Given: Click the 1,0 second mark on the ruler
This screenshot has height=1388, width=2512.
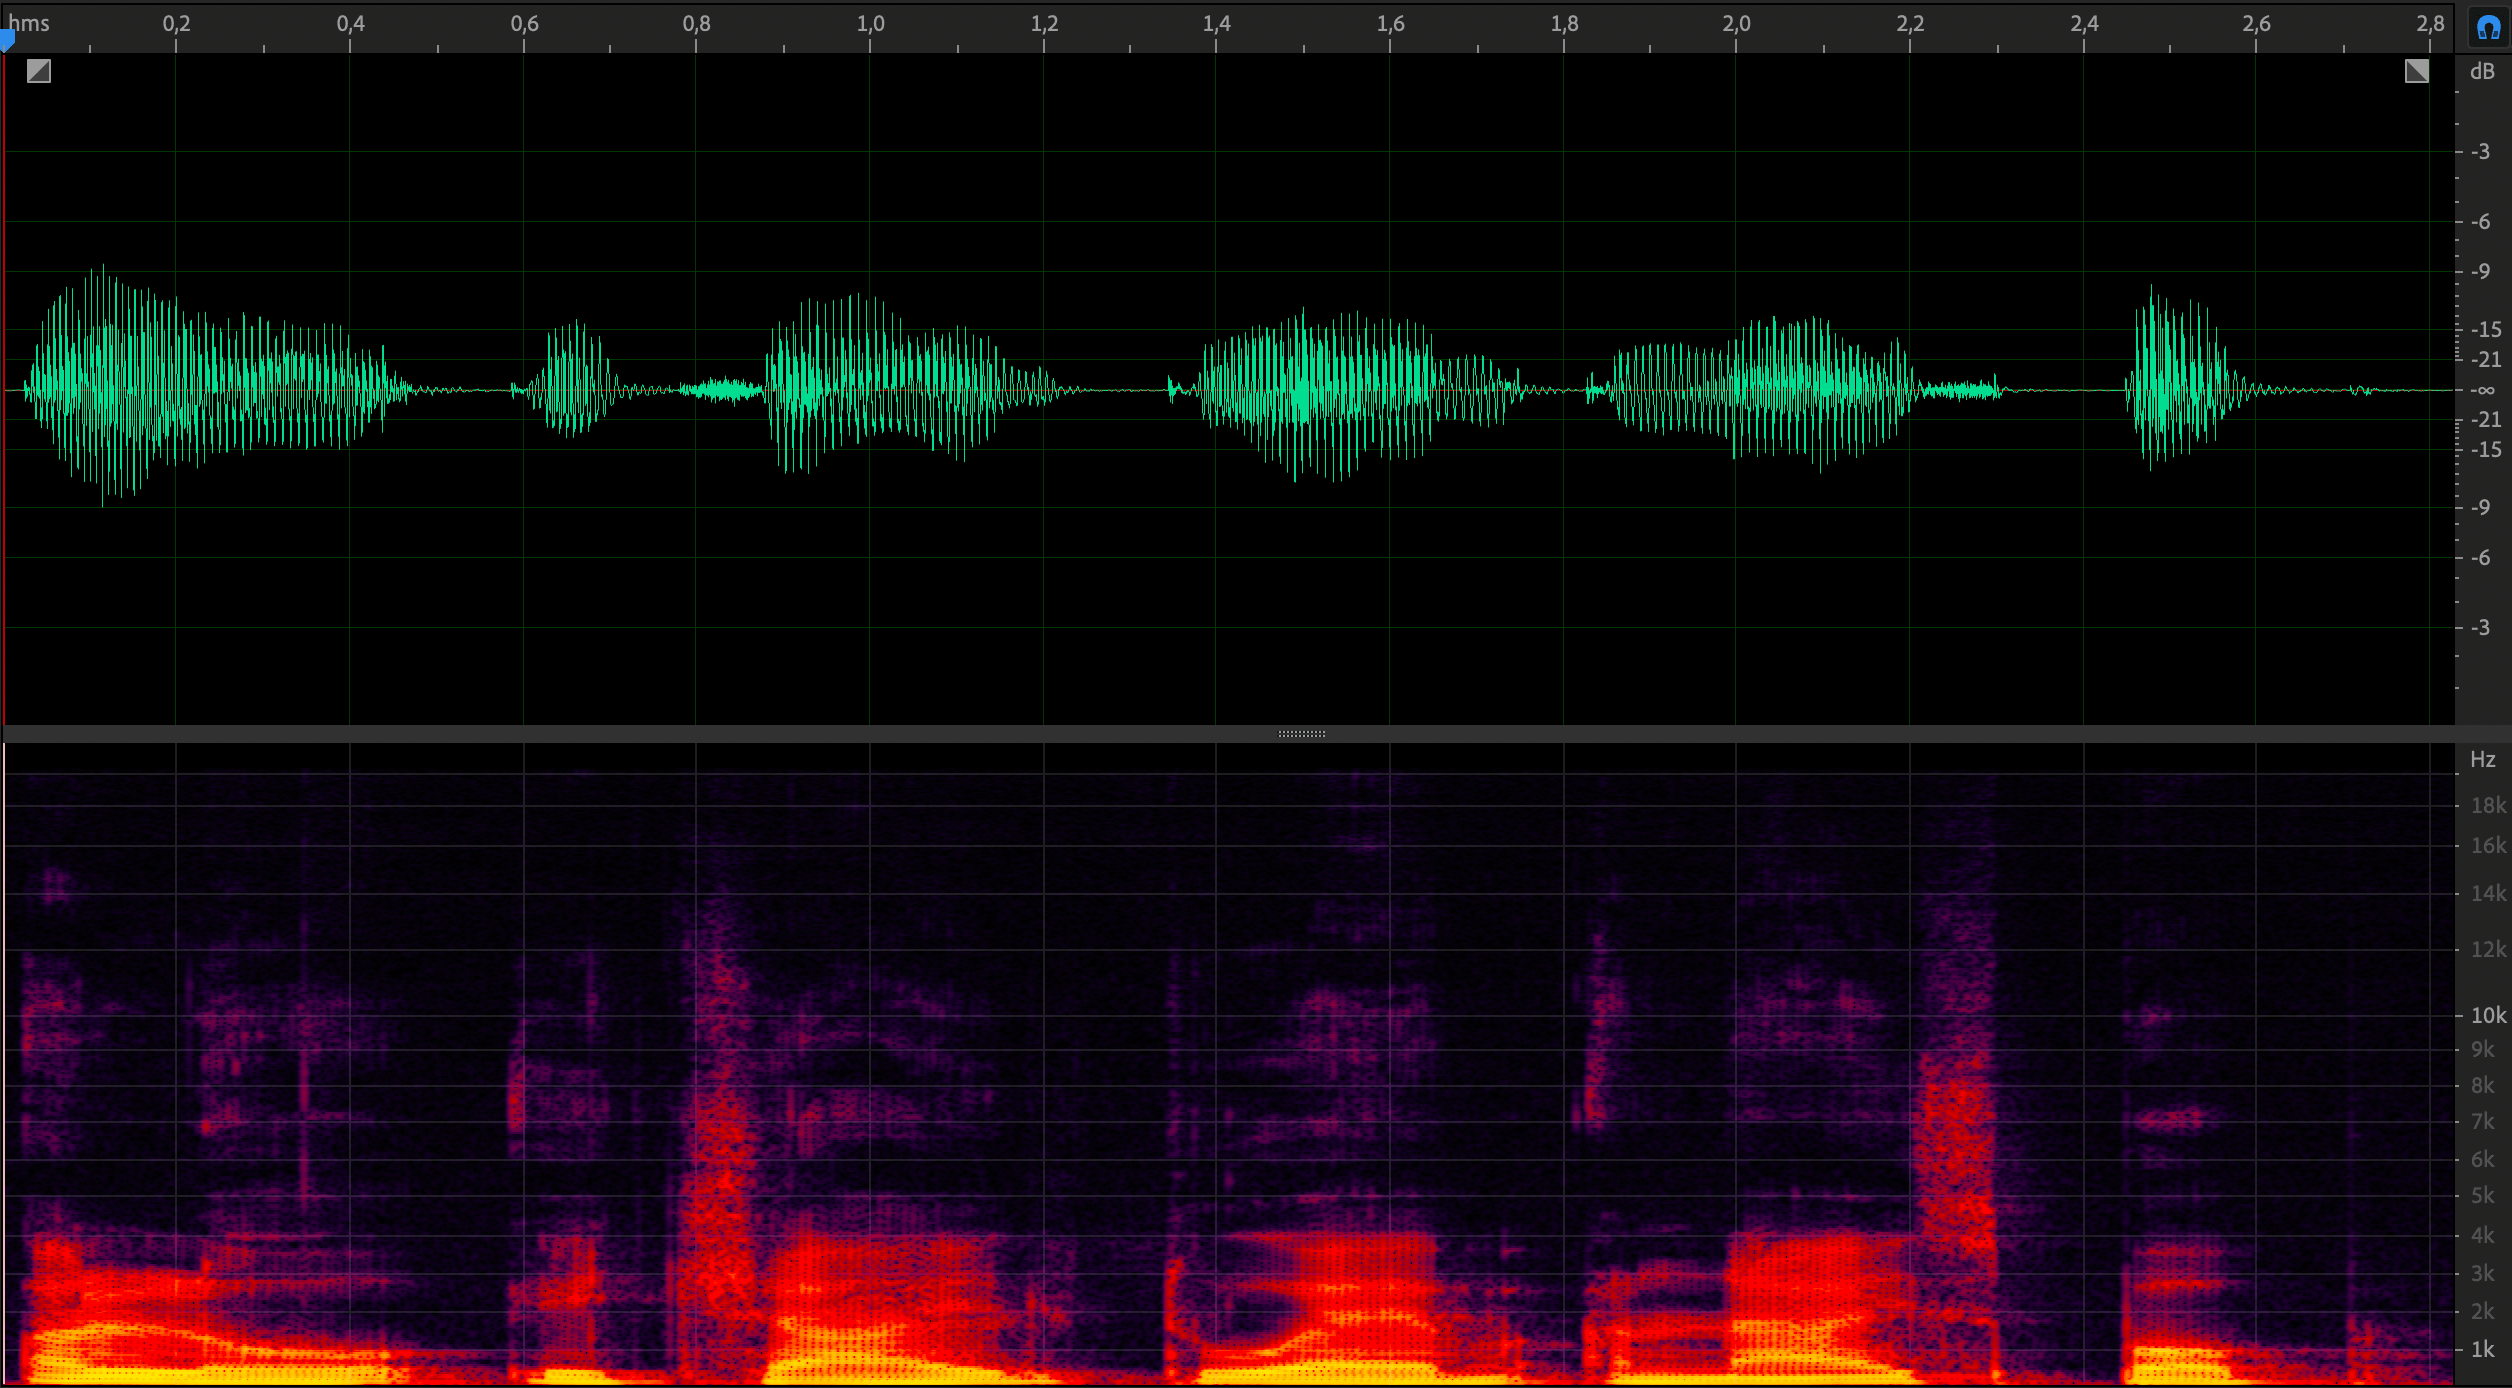Looking at the screenshot, I should point(870,23).
